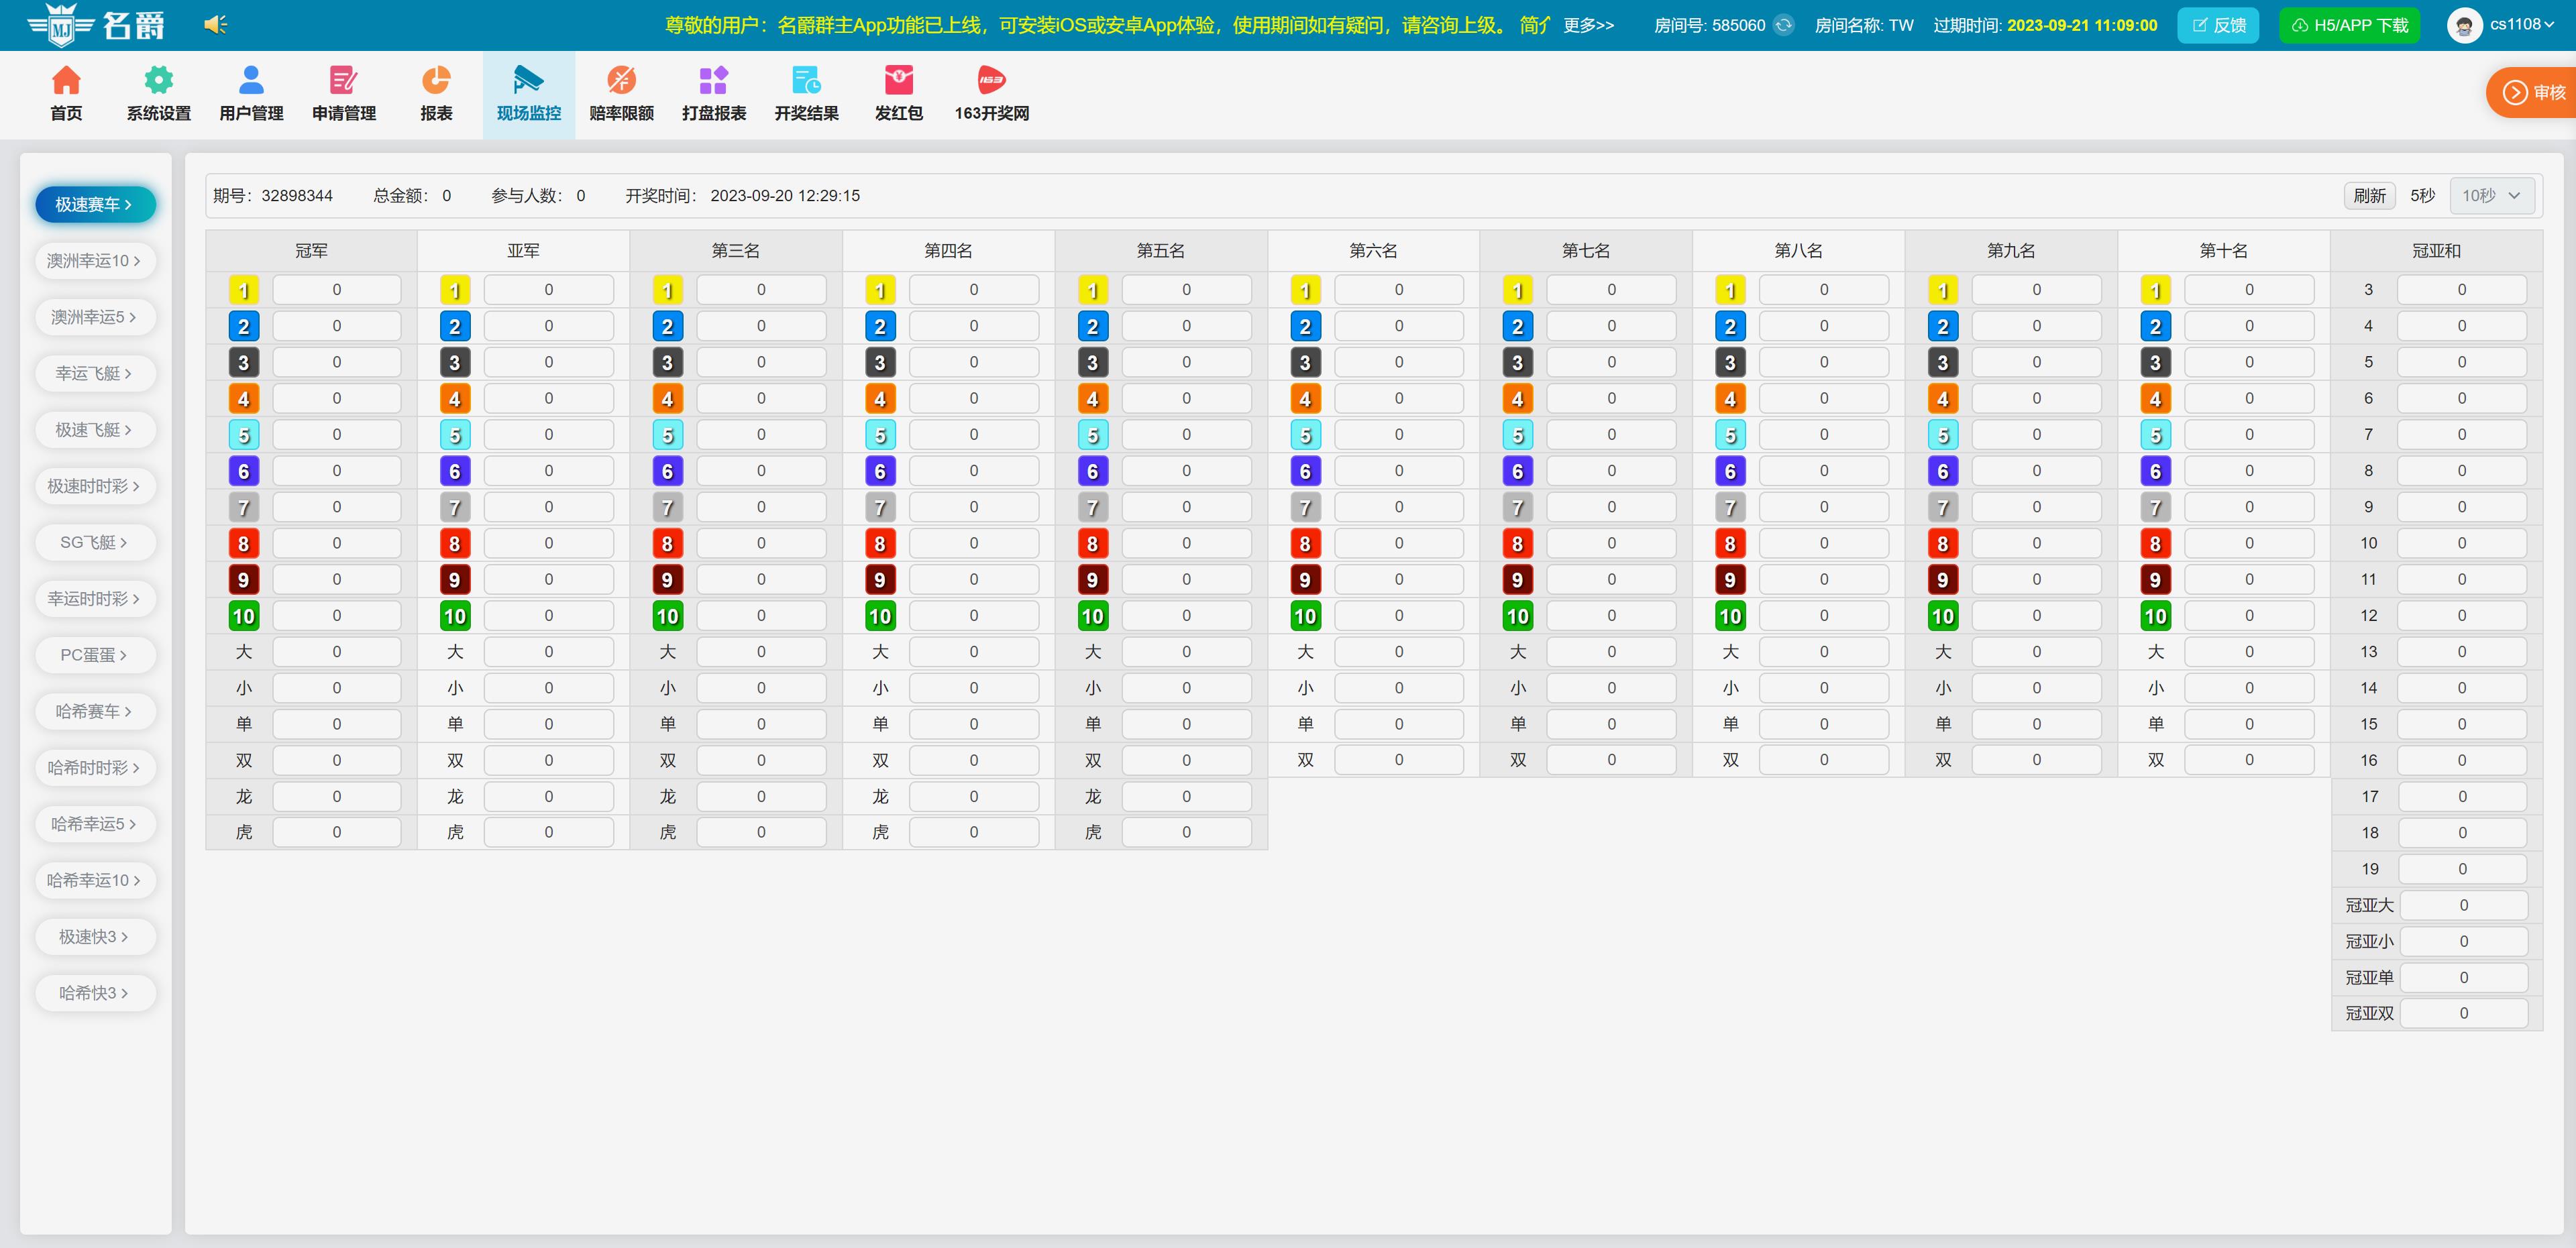Click the 冠亚大 value input field
Image resolution: width=2576 pixels, height=1248 pixels.
(x=2463, y=906)
